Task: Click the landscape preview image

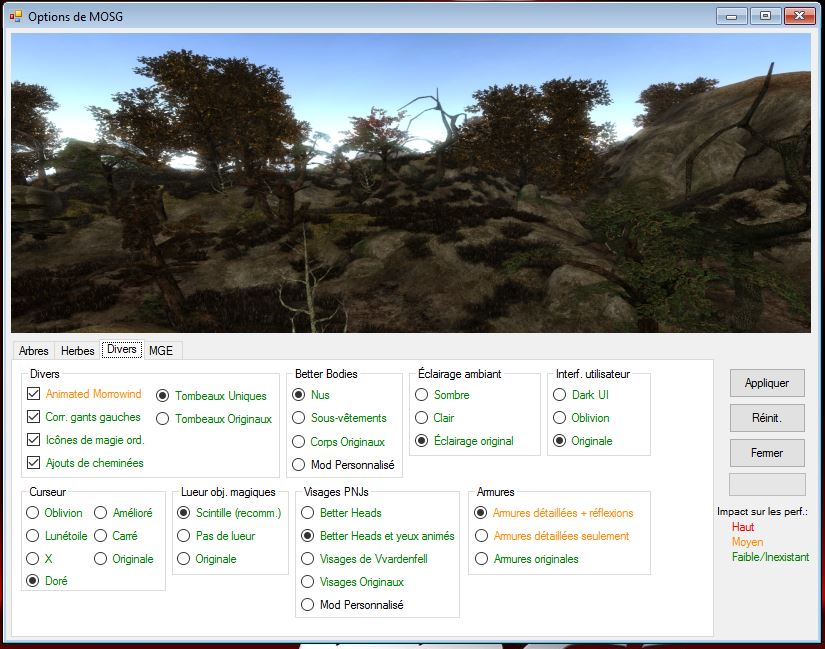Action: pyautogui.click(x=411, y=183)
